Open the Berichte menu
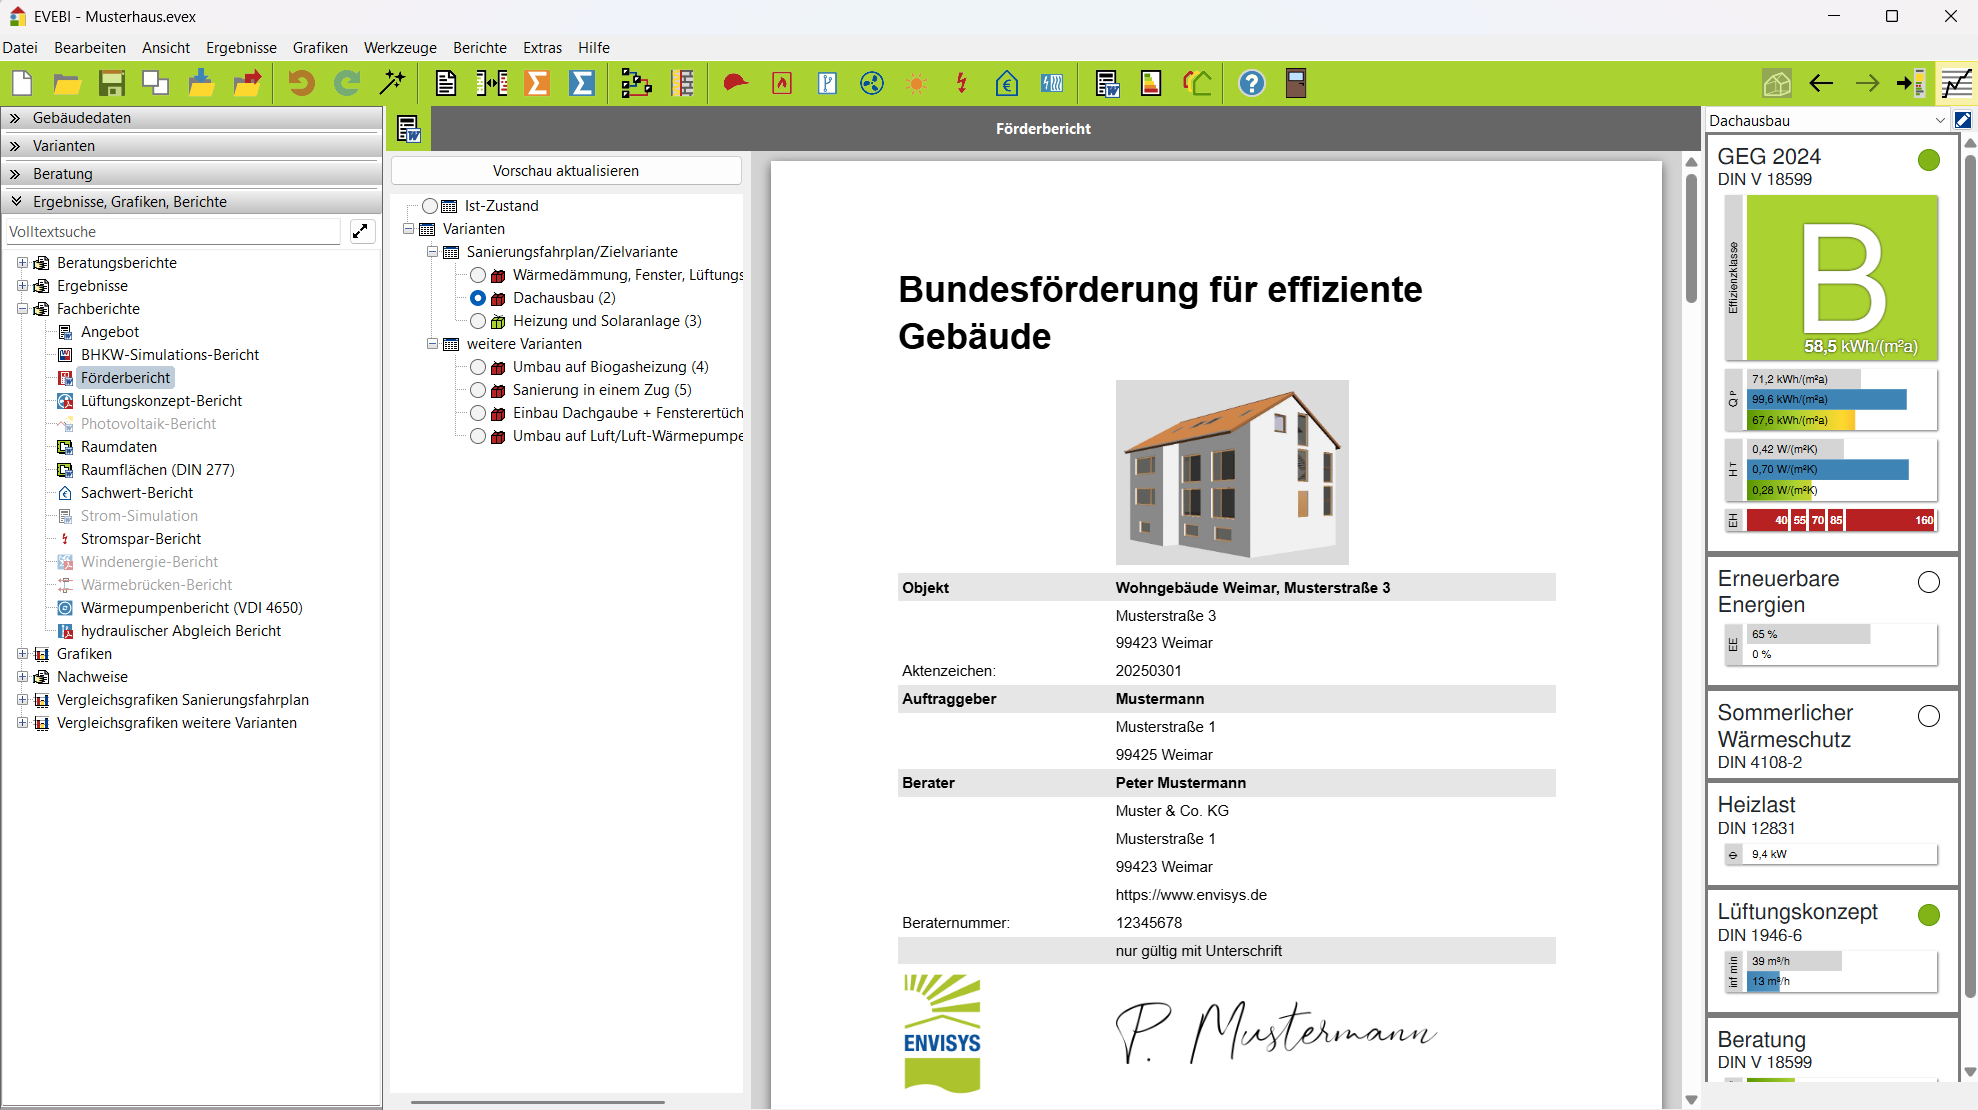This screenshot has height=1110, width=1978. coord(479,48)
